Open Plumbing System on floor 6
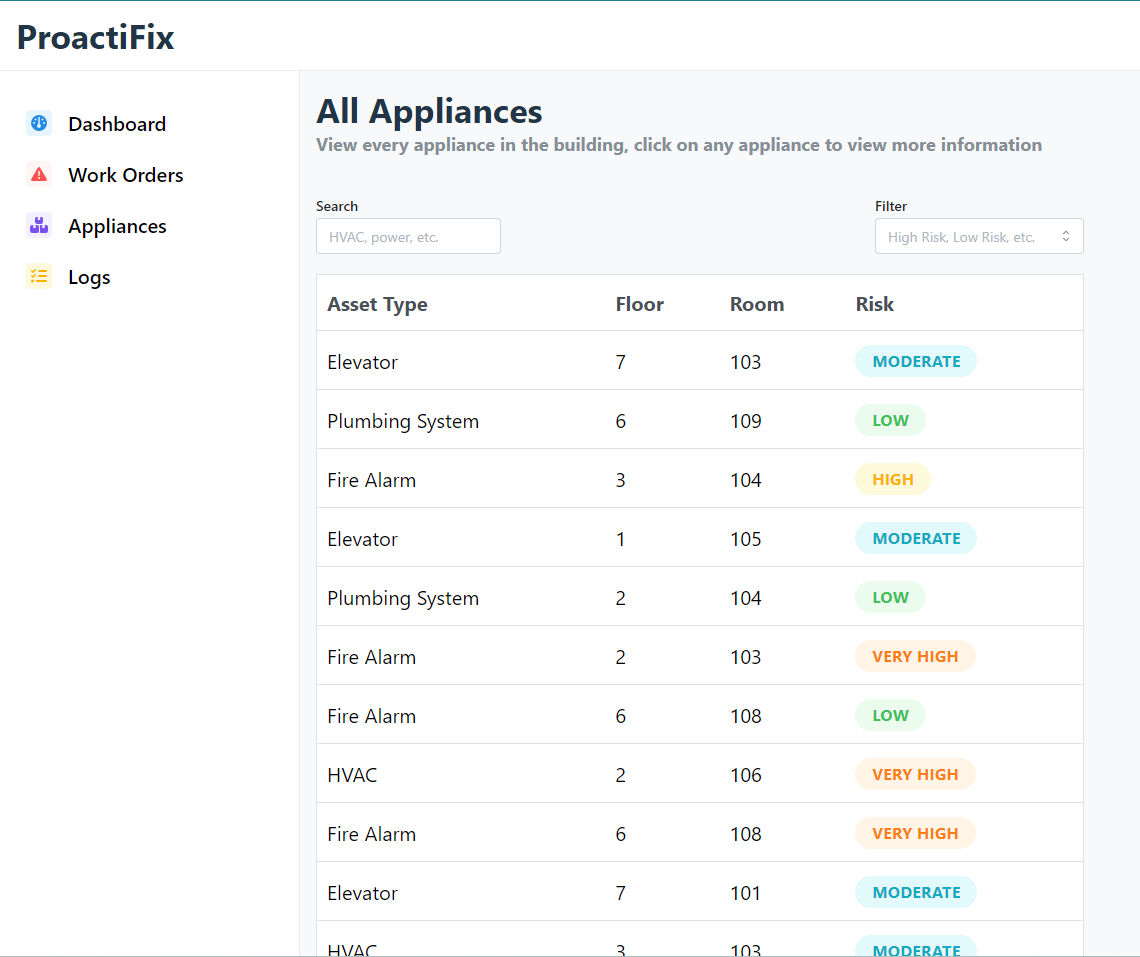 click(x=699, y=420)
